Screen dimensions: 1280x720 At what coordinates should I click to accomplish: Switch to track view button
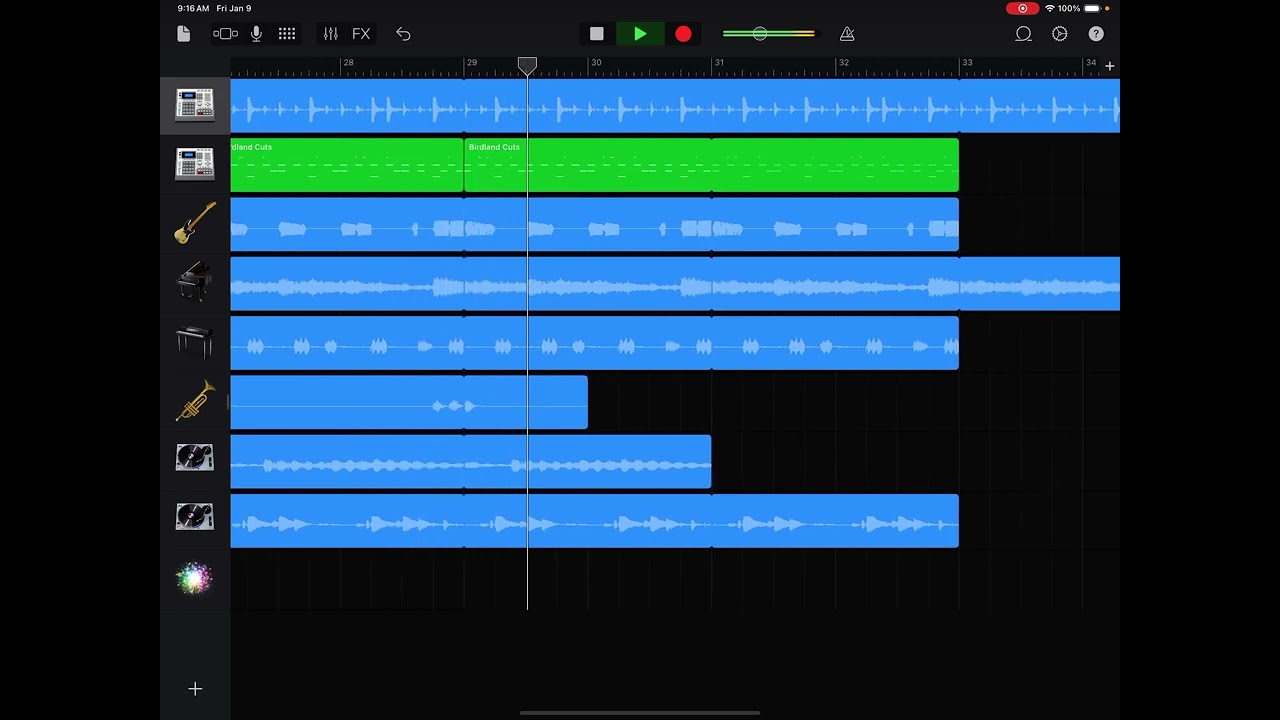coord(225,34)
